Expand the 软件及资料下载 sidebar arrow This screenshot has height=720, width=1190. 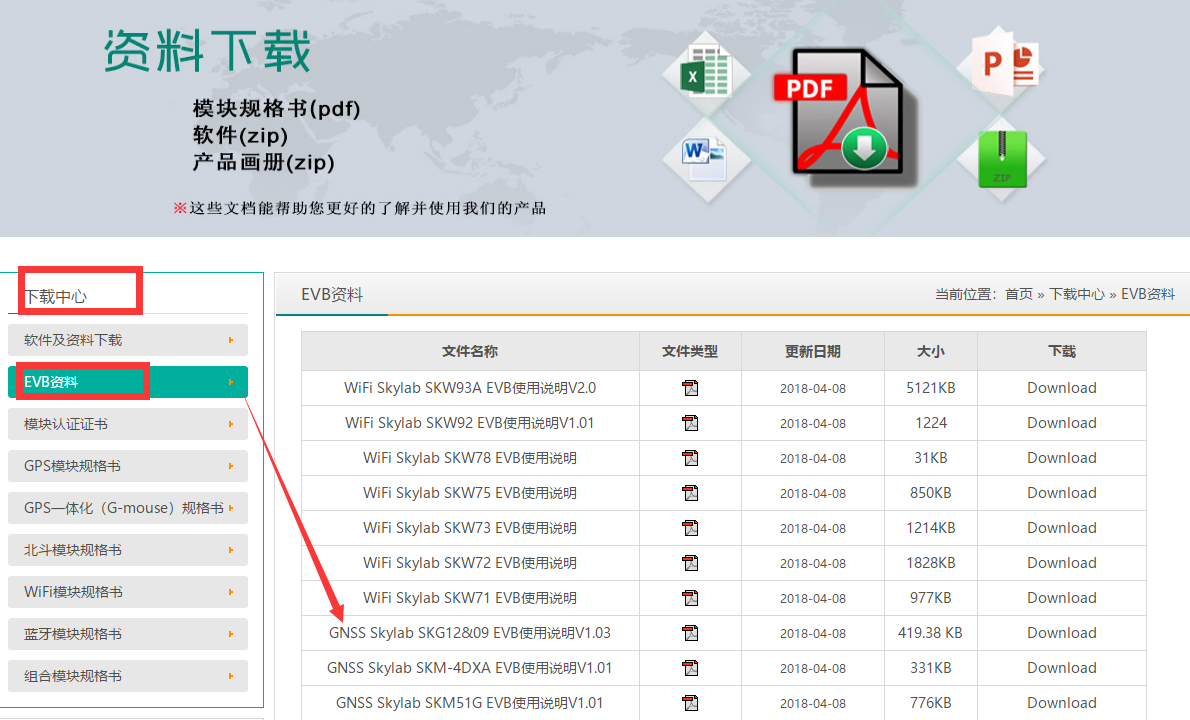[231, 340]
